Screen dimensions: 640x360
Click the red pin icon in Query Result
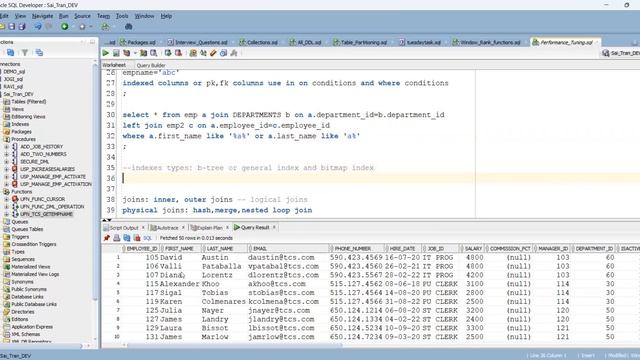[x=107, y=238]
